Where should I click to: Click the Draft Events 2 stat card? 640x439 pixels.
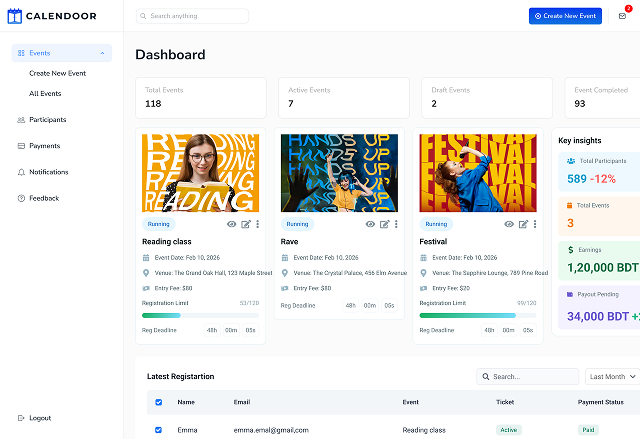[487, 98]
